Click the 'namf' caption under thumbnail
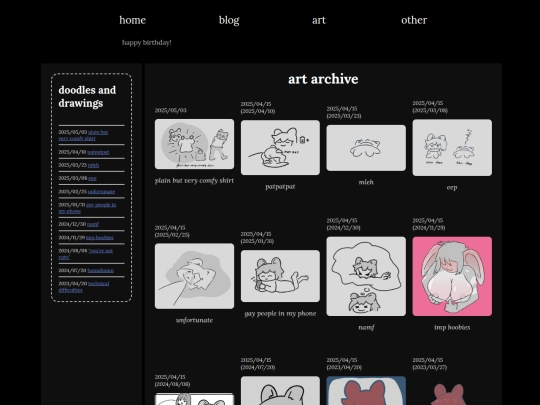This screenshot has height=405, width=540. (x=366, y=327)
